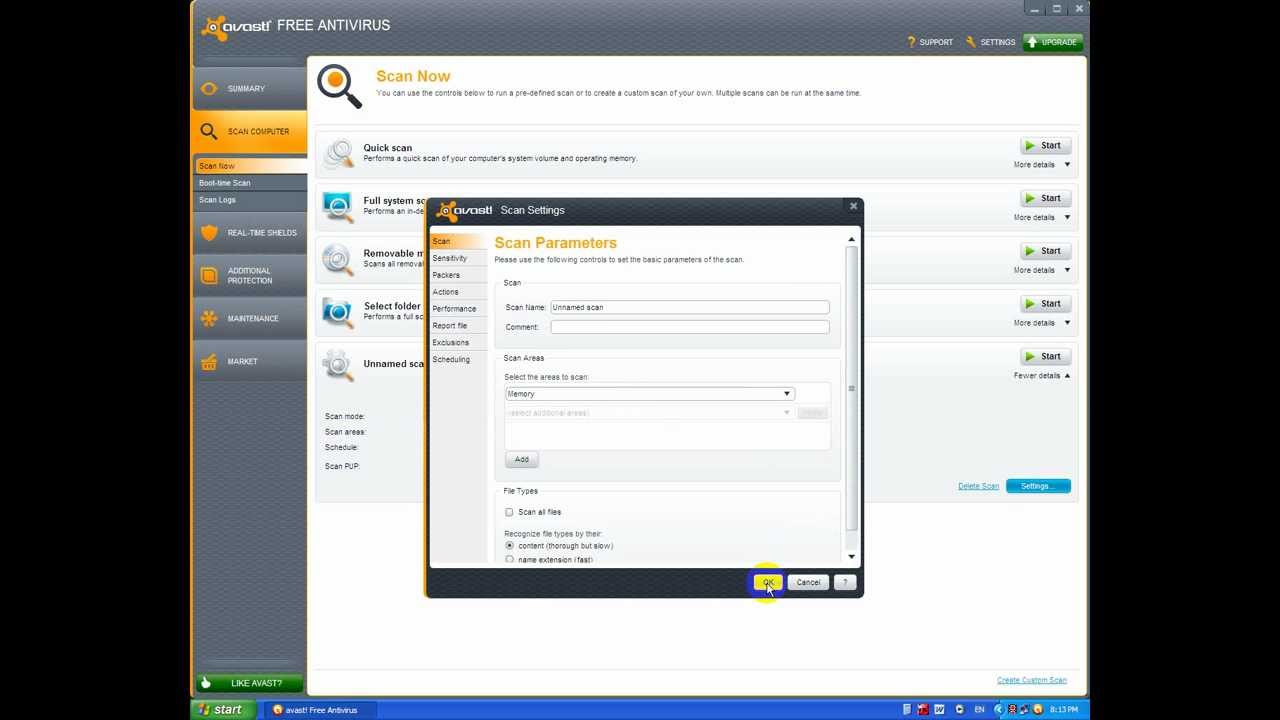
Task: Open Scan Logs in sidebar
Action: pyautogui.click(x=249, y=200)
